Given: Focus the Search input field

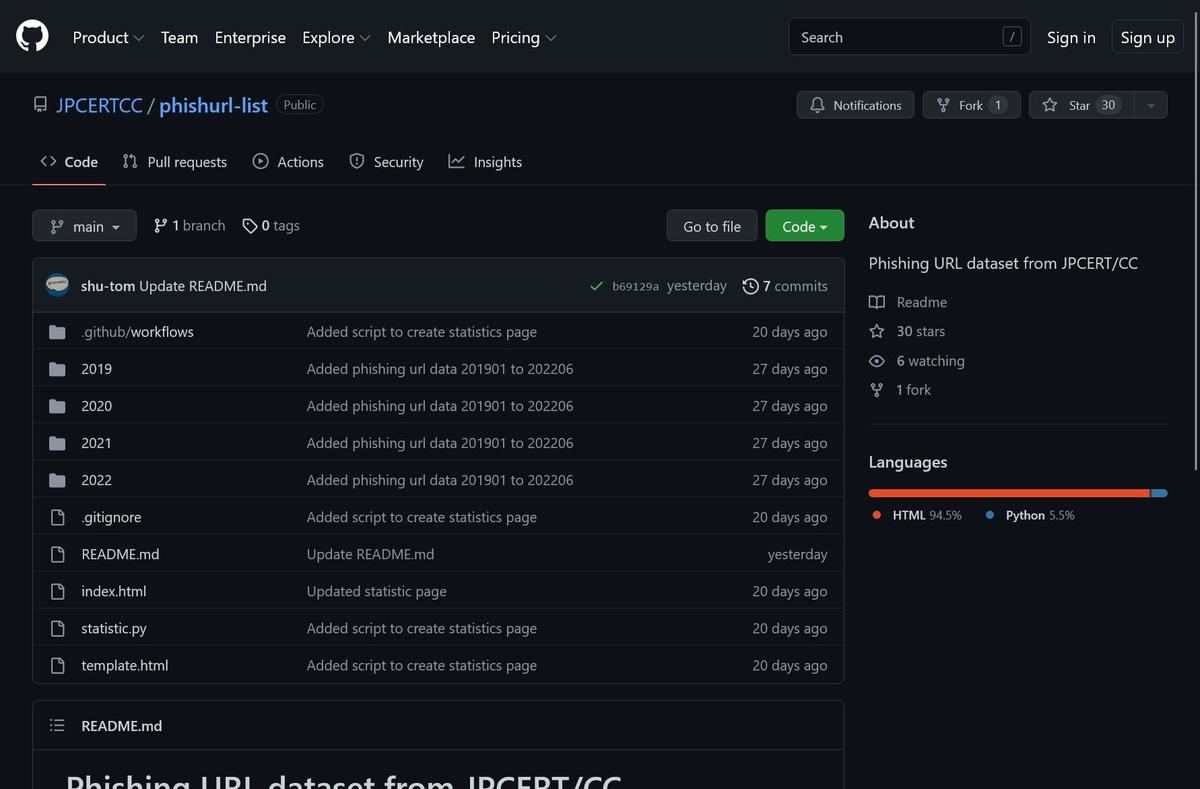Looking at the screenshot, I should [x=909, y=37].
